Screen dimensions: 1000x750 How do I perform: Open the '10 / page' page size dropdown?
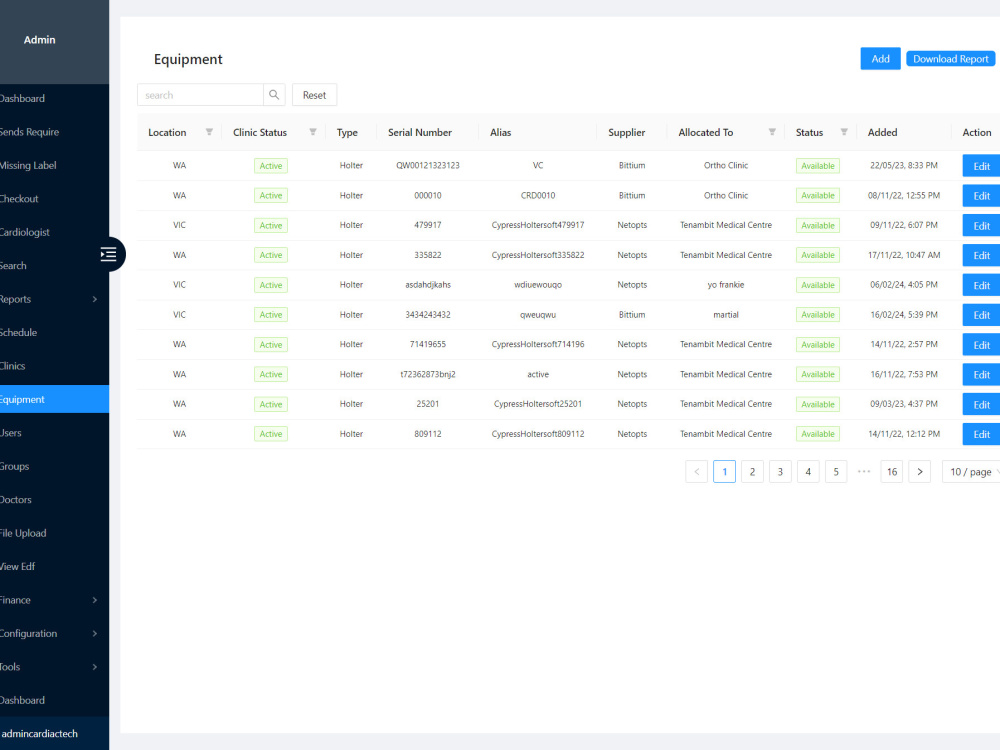970,471
